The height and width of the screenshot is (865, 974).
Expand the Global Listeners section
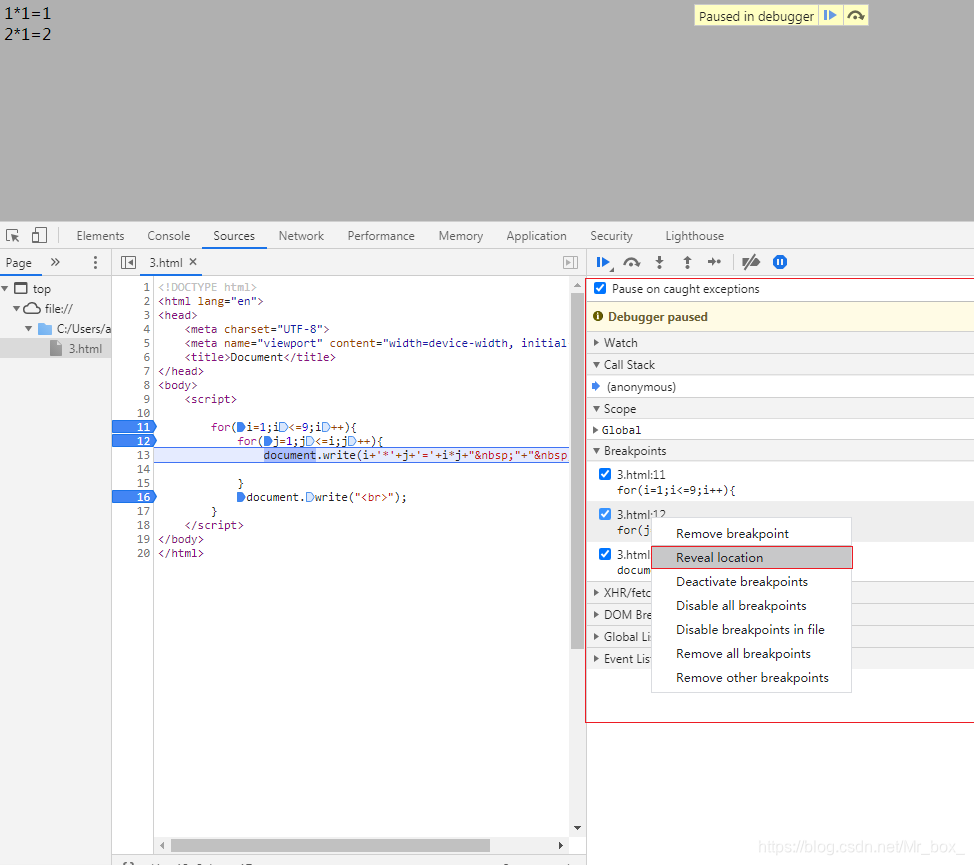click(596, 636)
